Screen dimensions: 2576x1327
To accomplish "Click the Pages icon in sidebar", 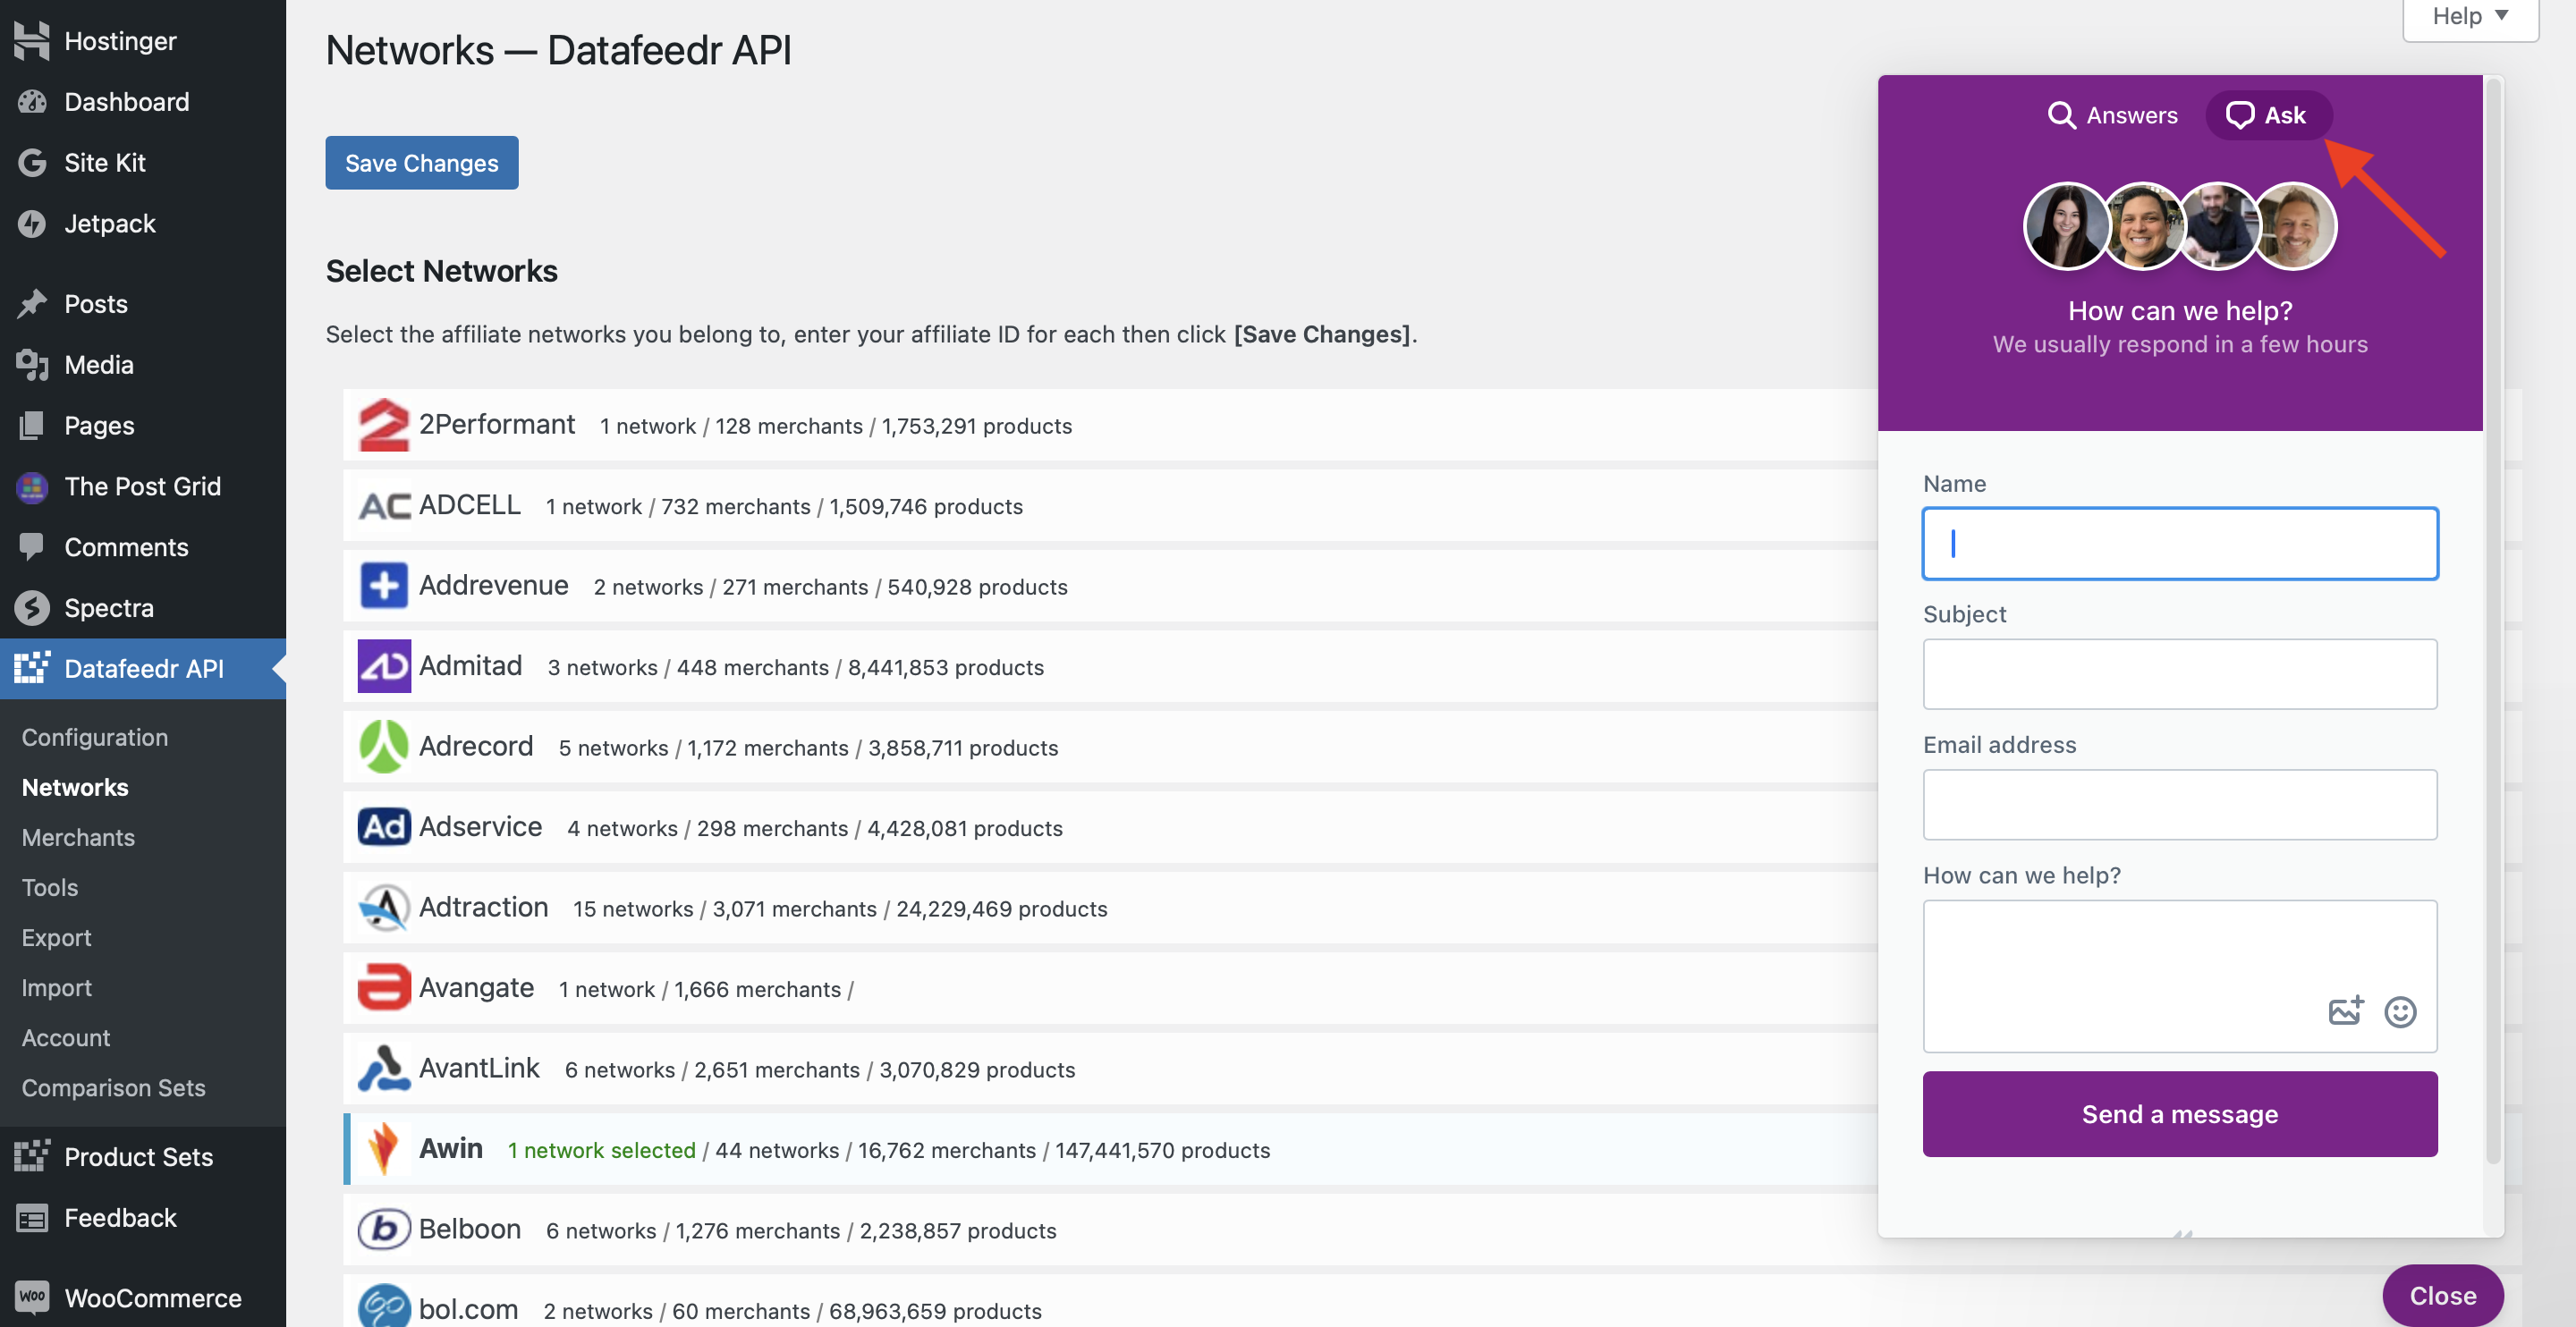I will pyautogui.click(x=32, y=425).
